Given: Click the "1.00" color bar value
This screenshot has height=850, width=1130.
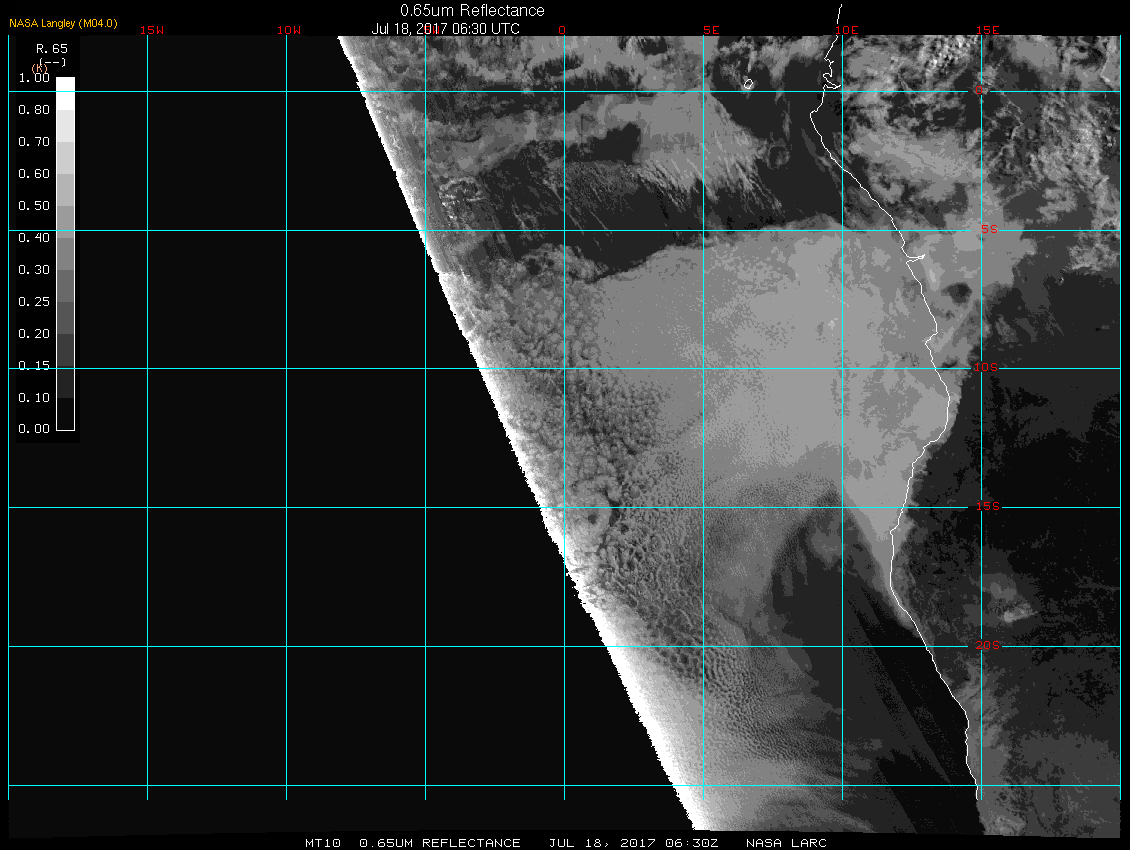Looking at the screenshot, I should pyautogui.click(x=34, y=78).
